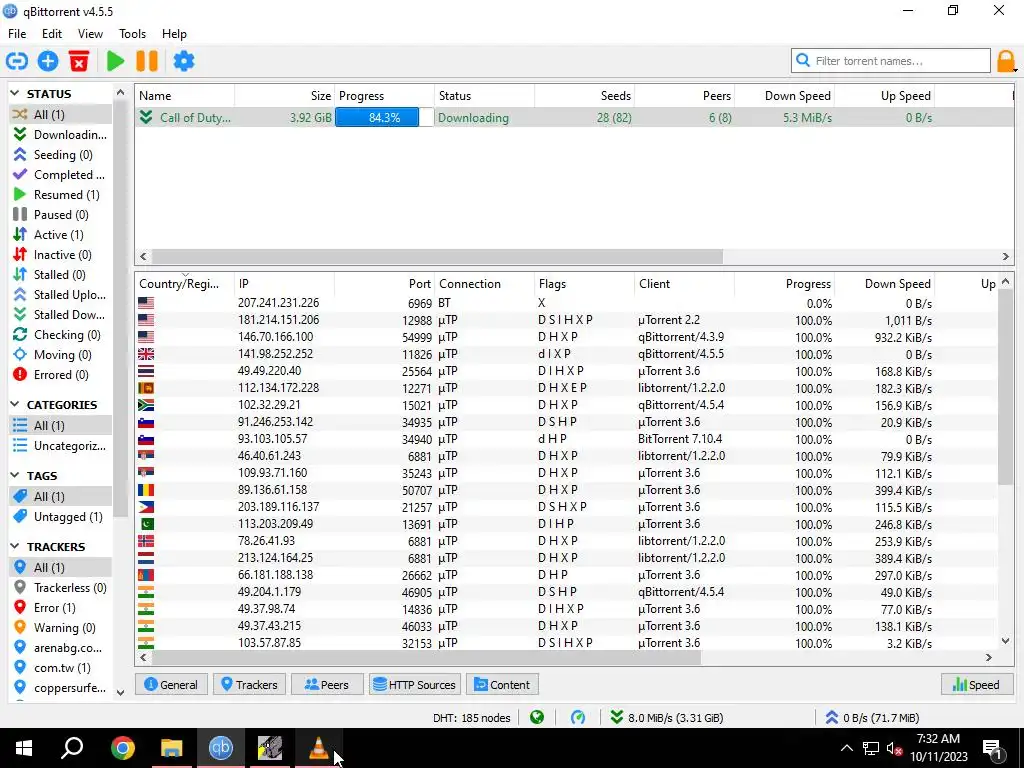1024x768 pixels.
Task: Switch to the Peers tab
Action: tap(327, 685)
